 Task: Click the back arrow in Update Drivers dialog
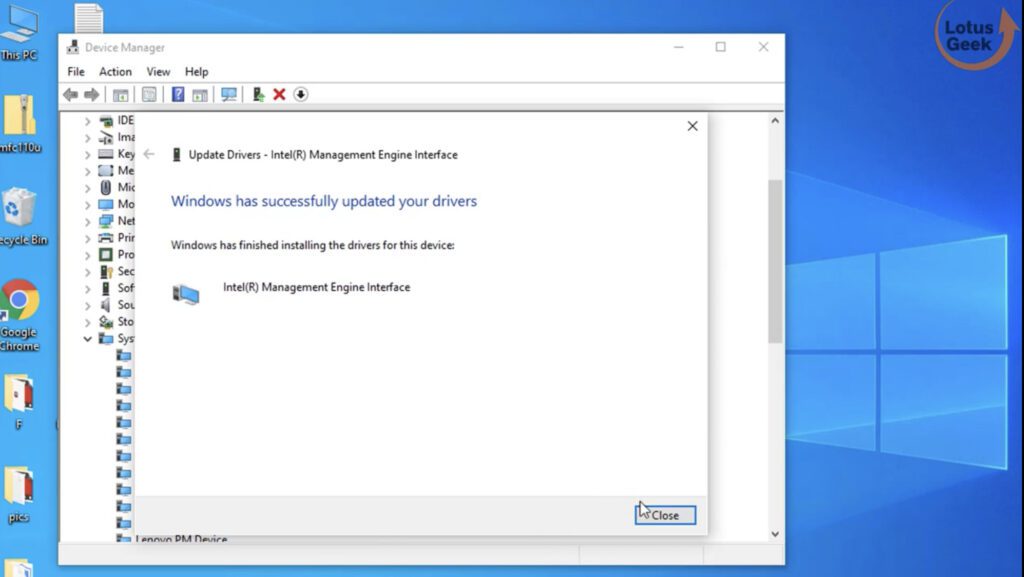click(149, 154)
